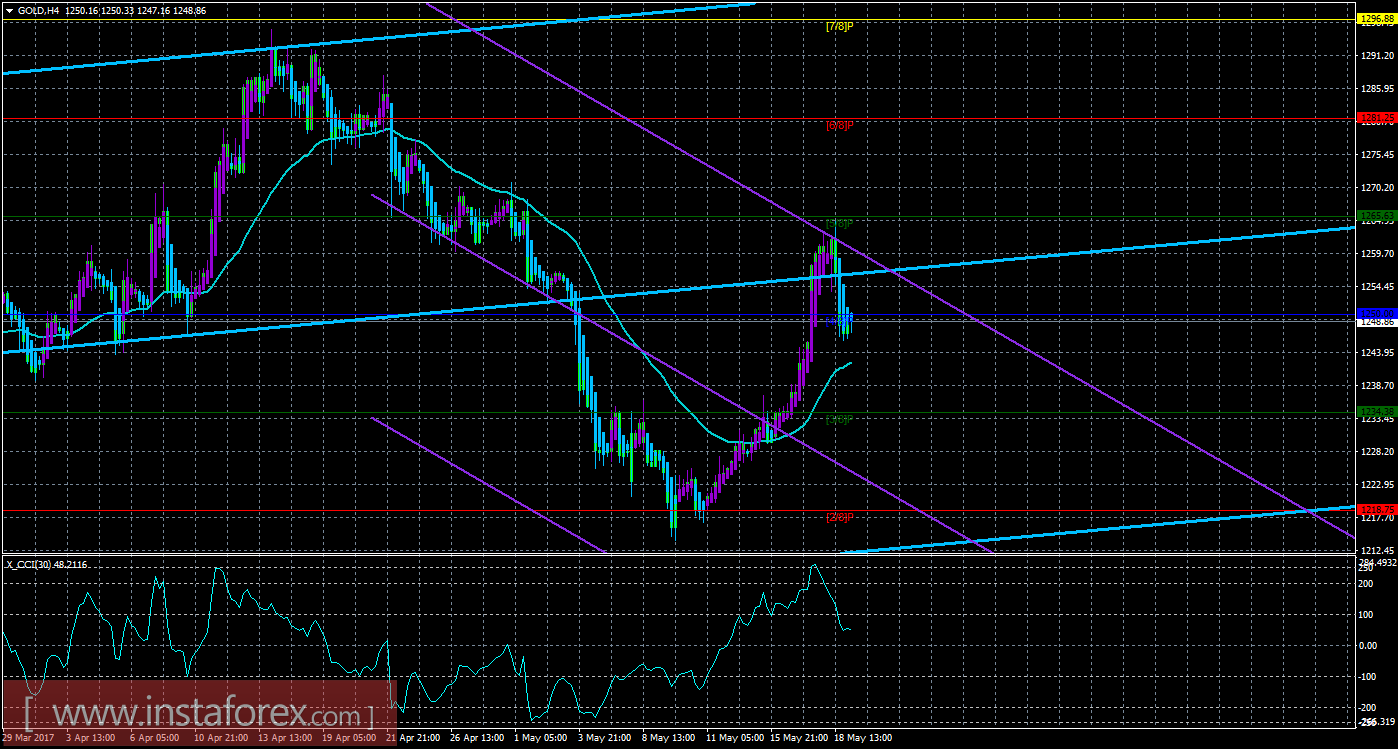Click the 11 May 05:00 time label
This screenshot has width=1398, height=749.
point(737,738)
